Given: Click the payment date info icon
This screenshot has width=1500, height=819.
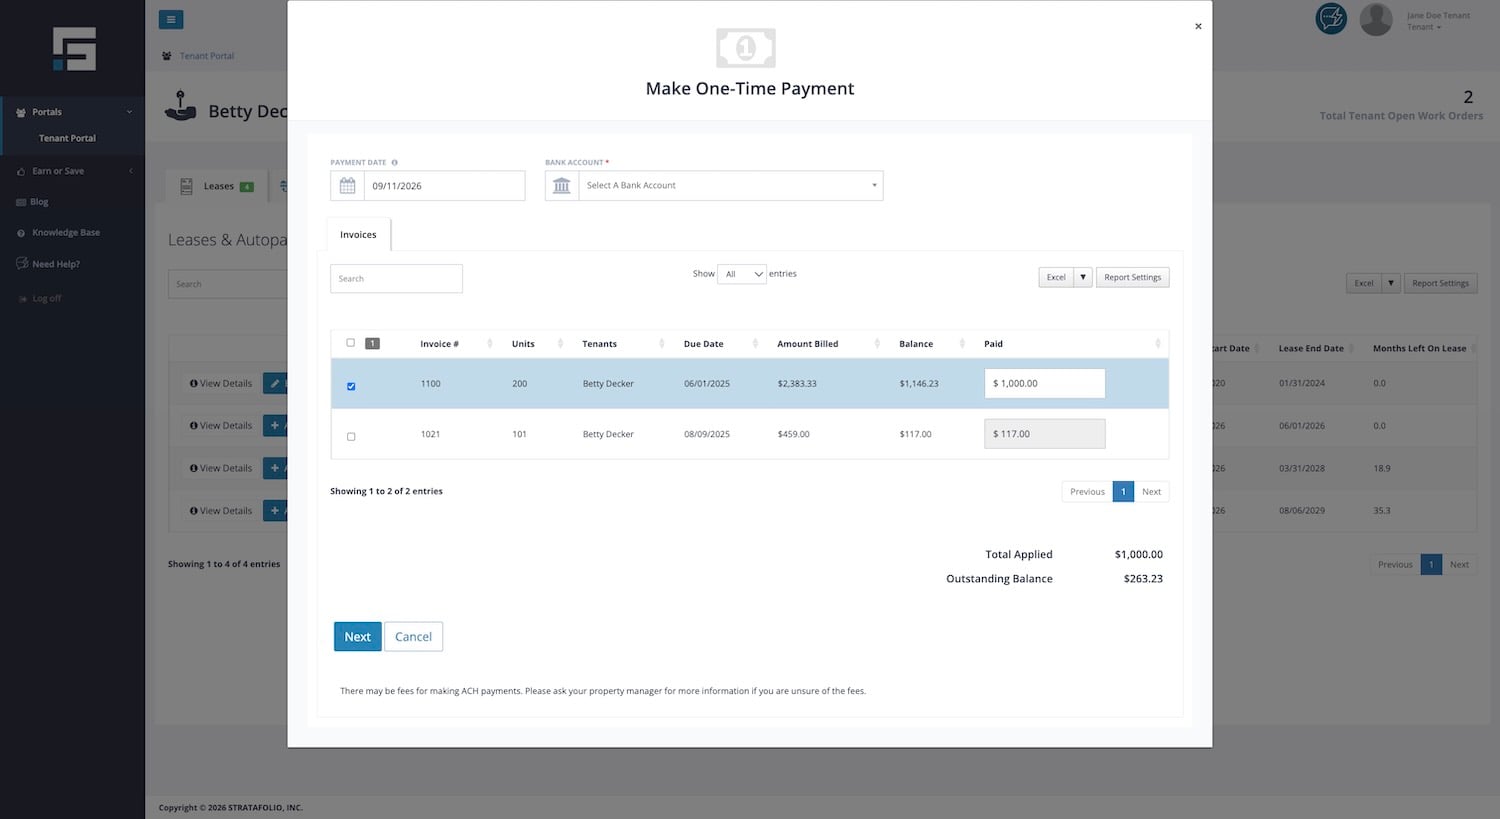Looking at the screenshot, I should (x=395, y=162).
